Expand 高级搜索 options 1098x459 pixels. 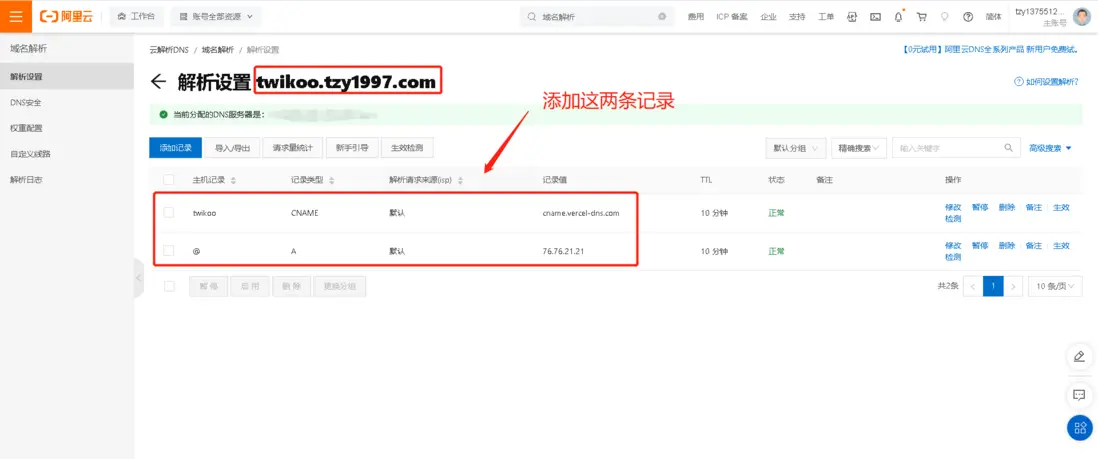pyautogui.click(x=1050, y=148)
